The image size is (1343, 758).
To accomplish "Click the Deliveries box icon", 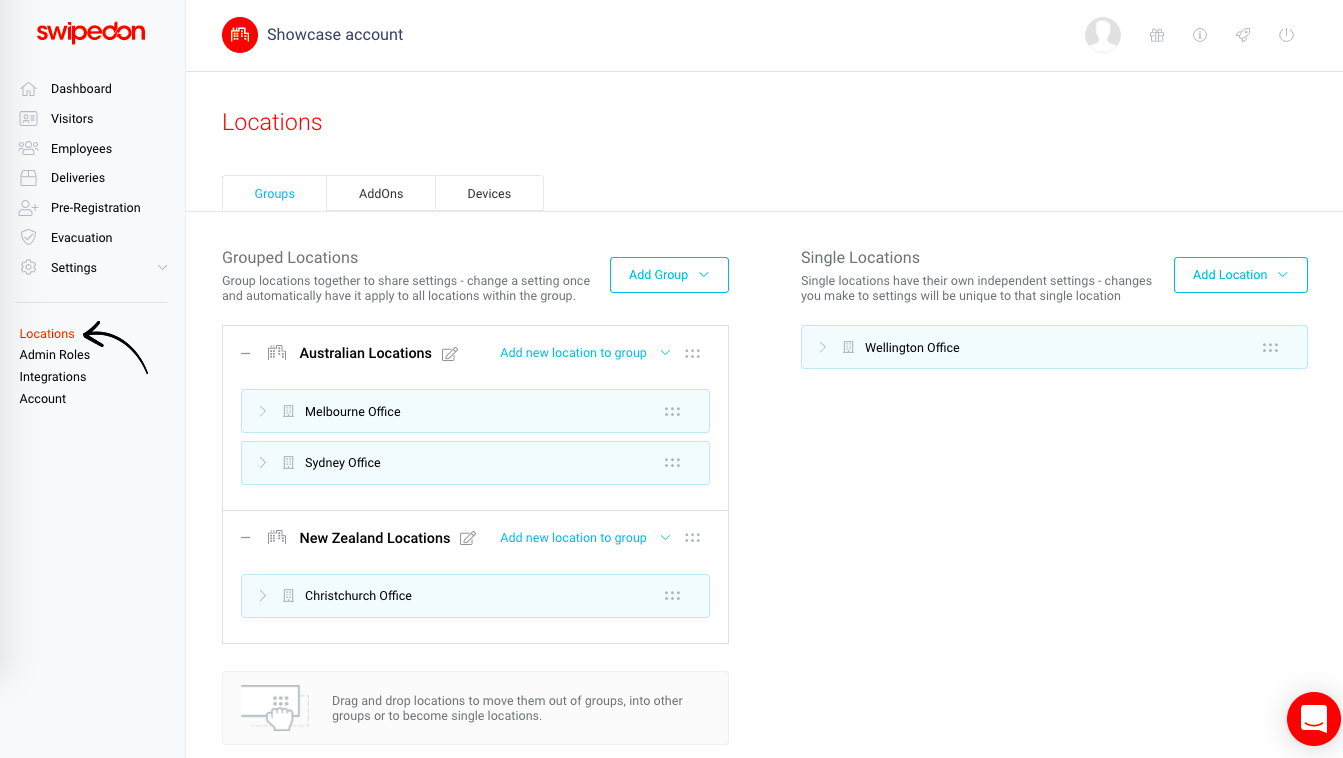I will [x=29, y=178].
